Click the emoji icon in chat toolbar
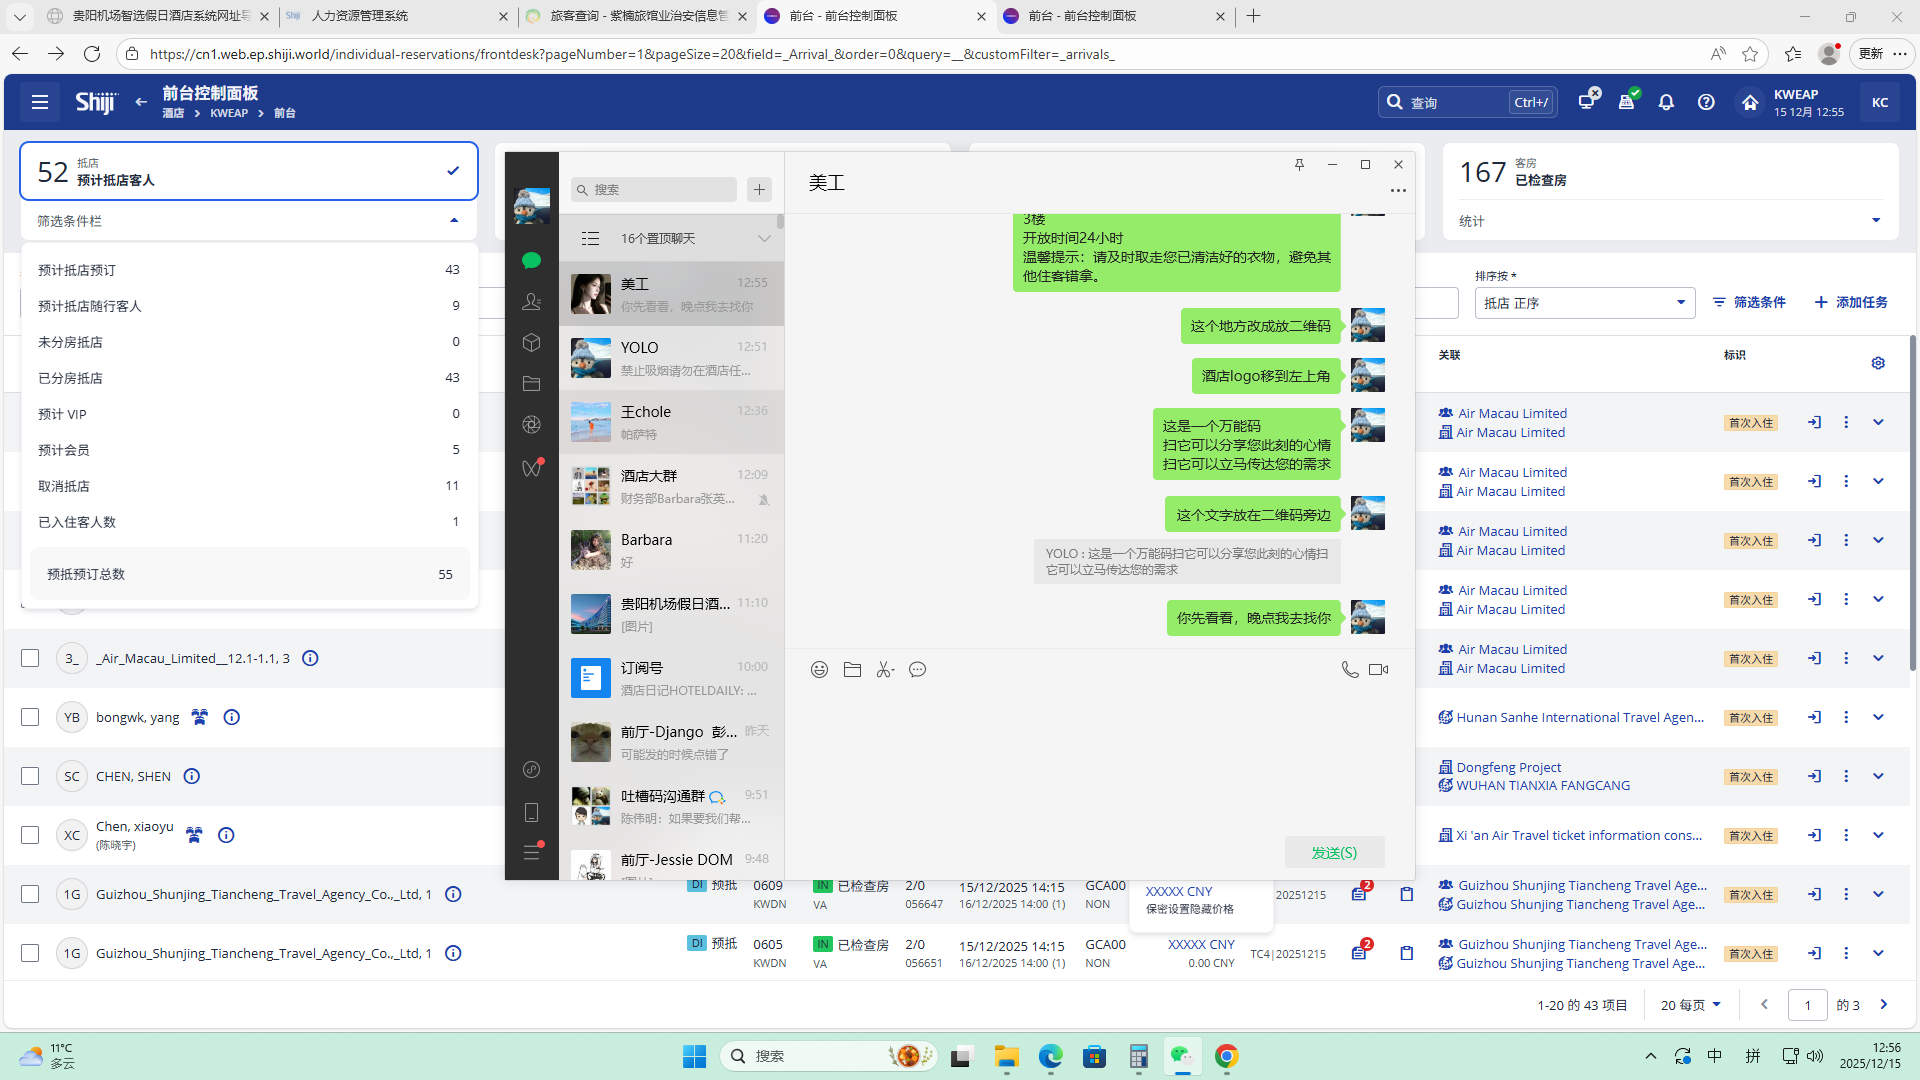This screenshot has width=1920, height=1080. point(819,670)
